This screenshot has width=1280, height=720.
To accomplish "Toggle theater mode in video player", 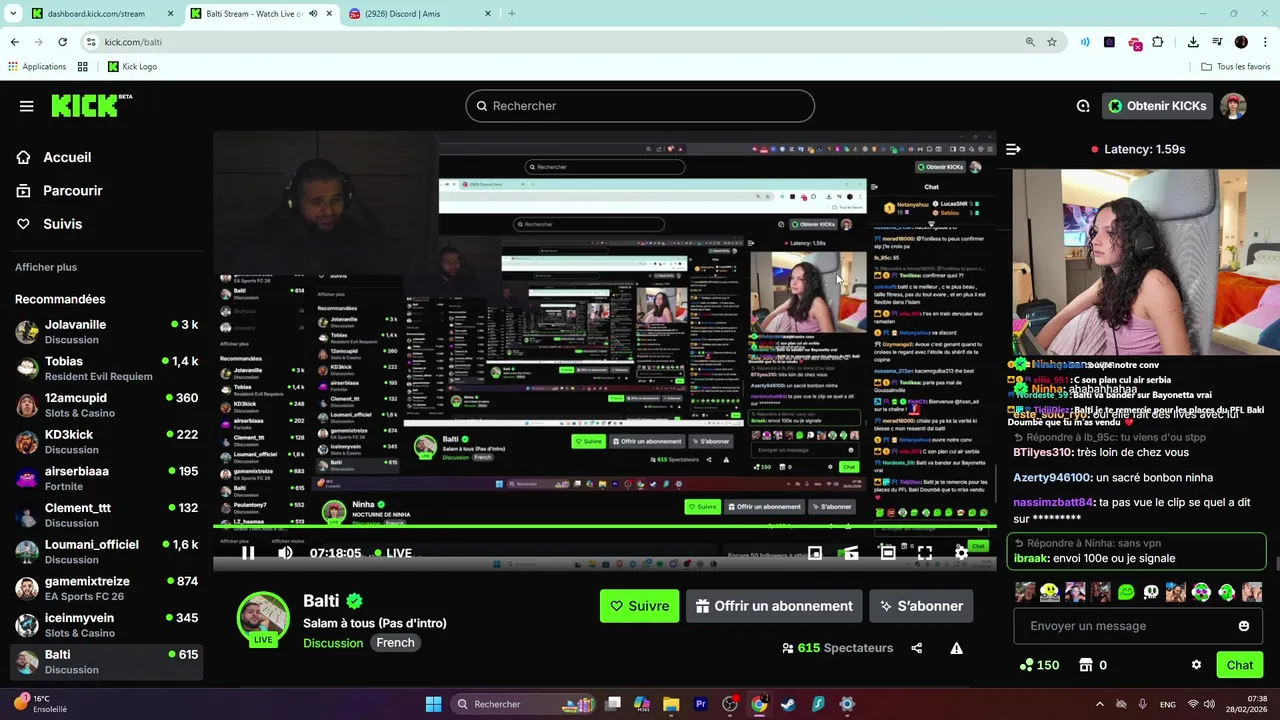I will point(887,553).
